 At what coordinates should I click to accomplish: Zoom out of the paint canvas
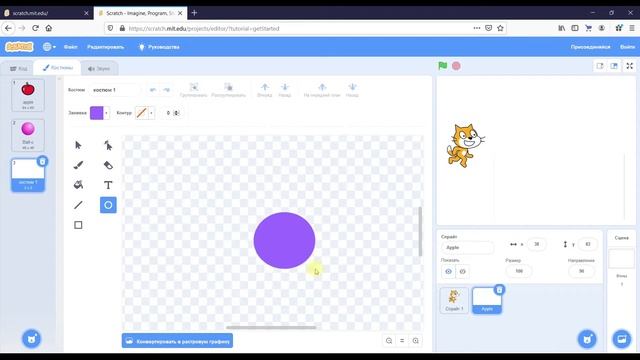point(389,341)
